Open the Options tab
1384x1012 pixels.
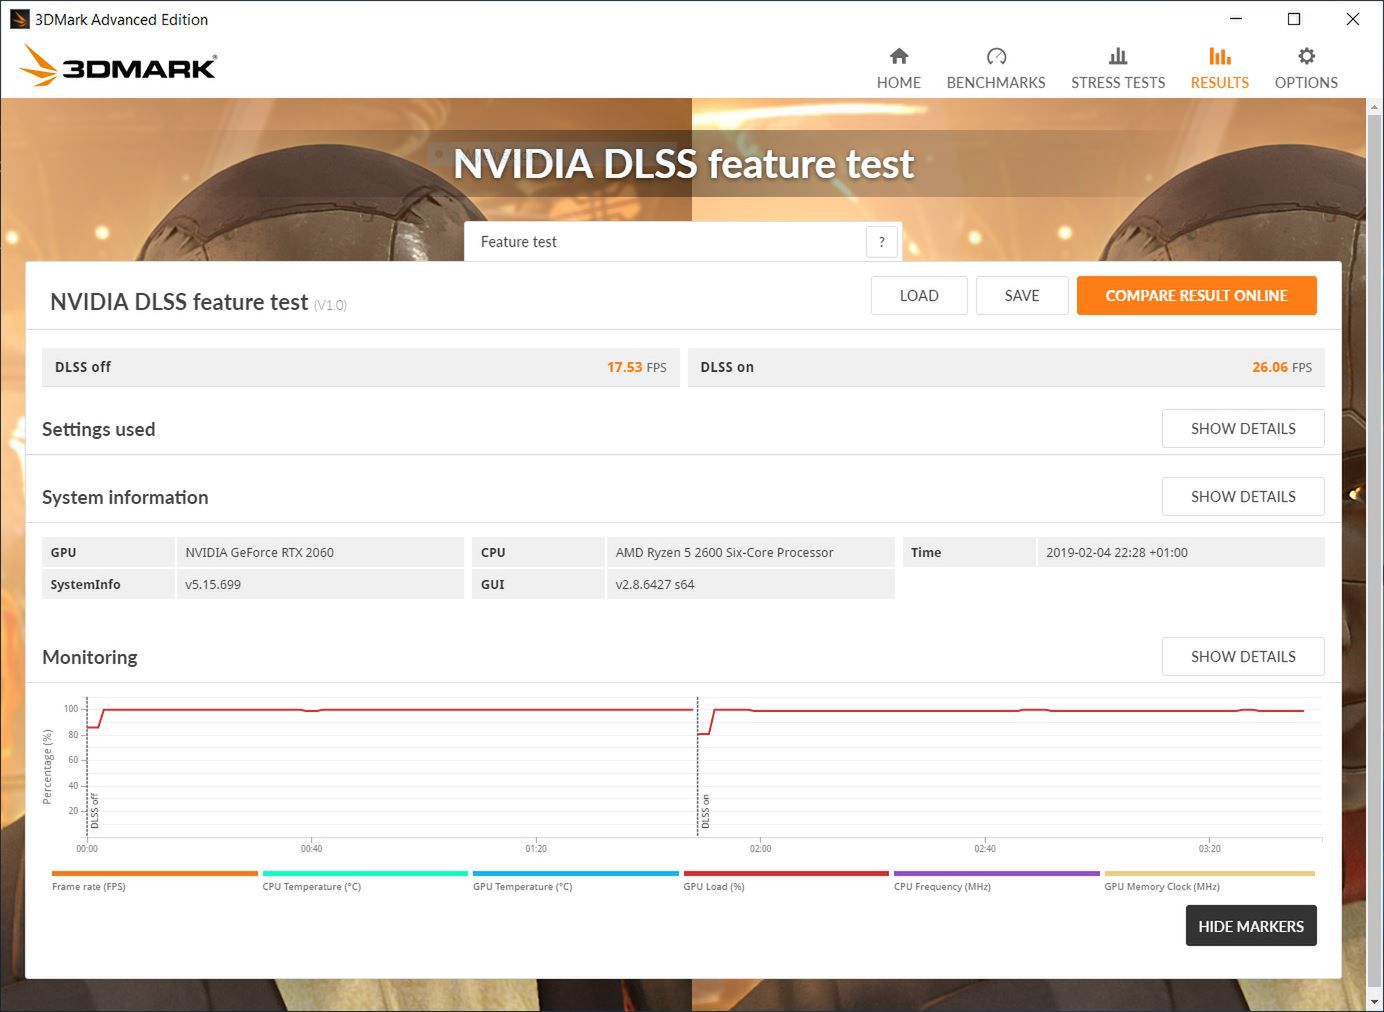[1306, 68]
